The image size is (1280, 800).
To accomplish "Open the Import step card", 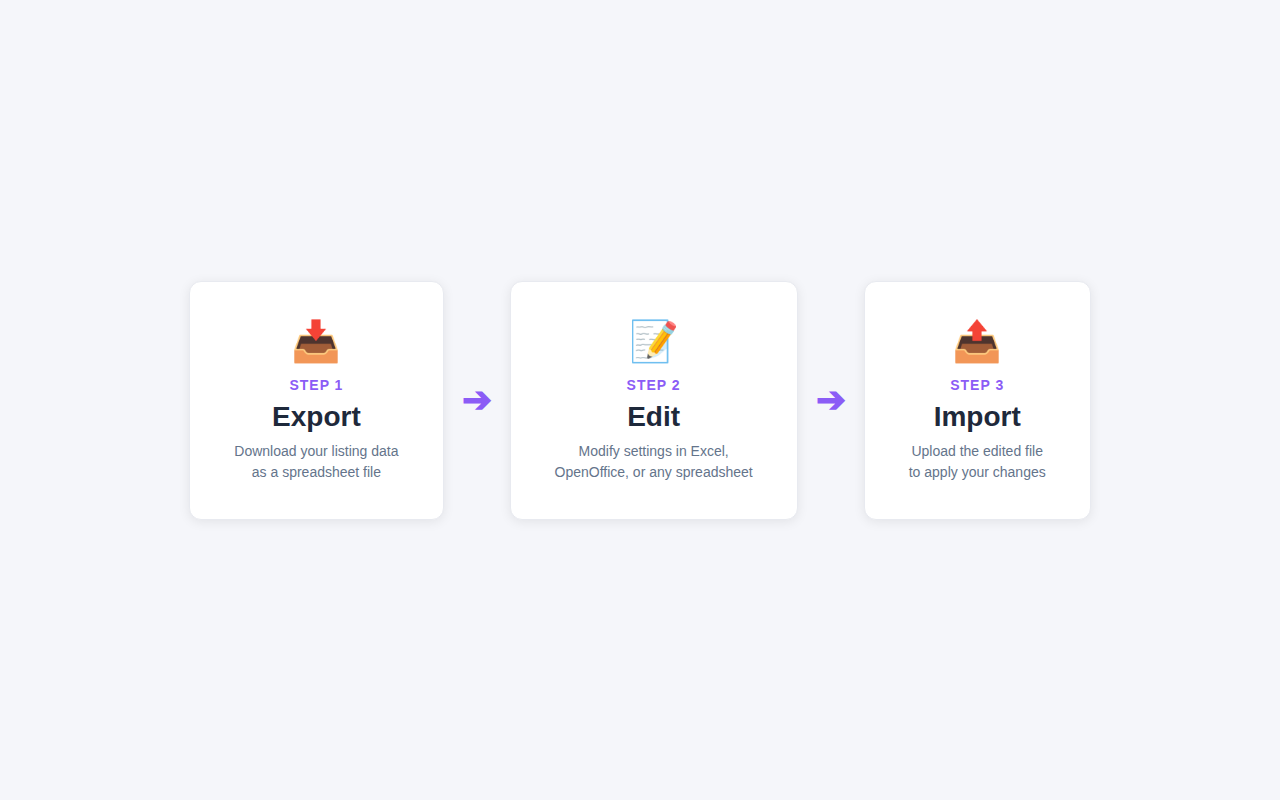I will point(977,400).
